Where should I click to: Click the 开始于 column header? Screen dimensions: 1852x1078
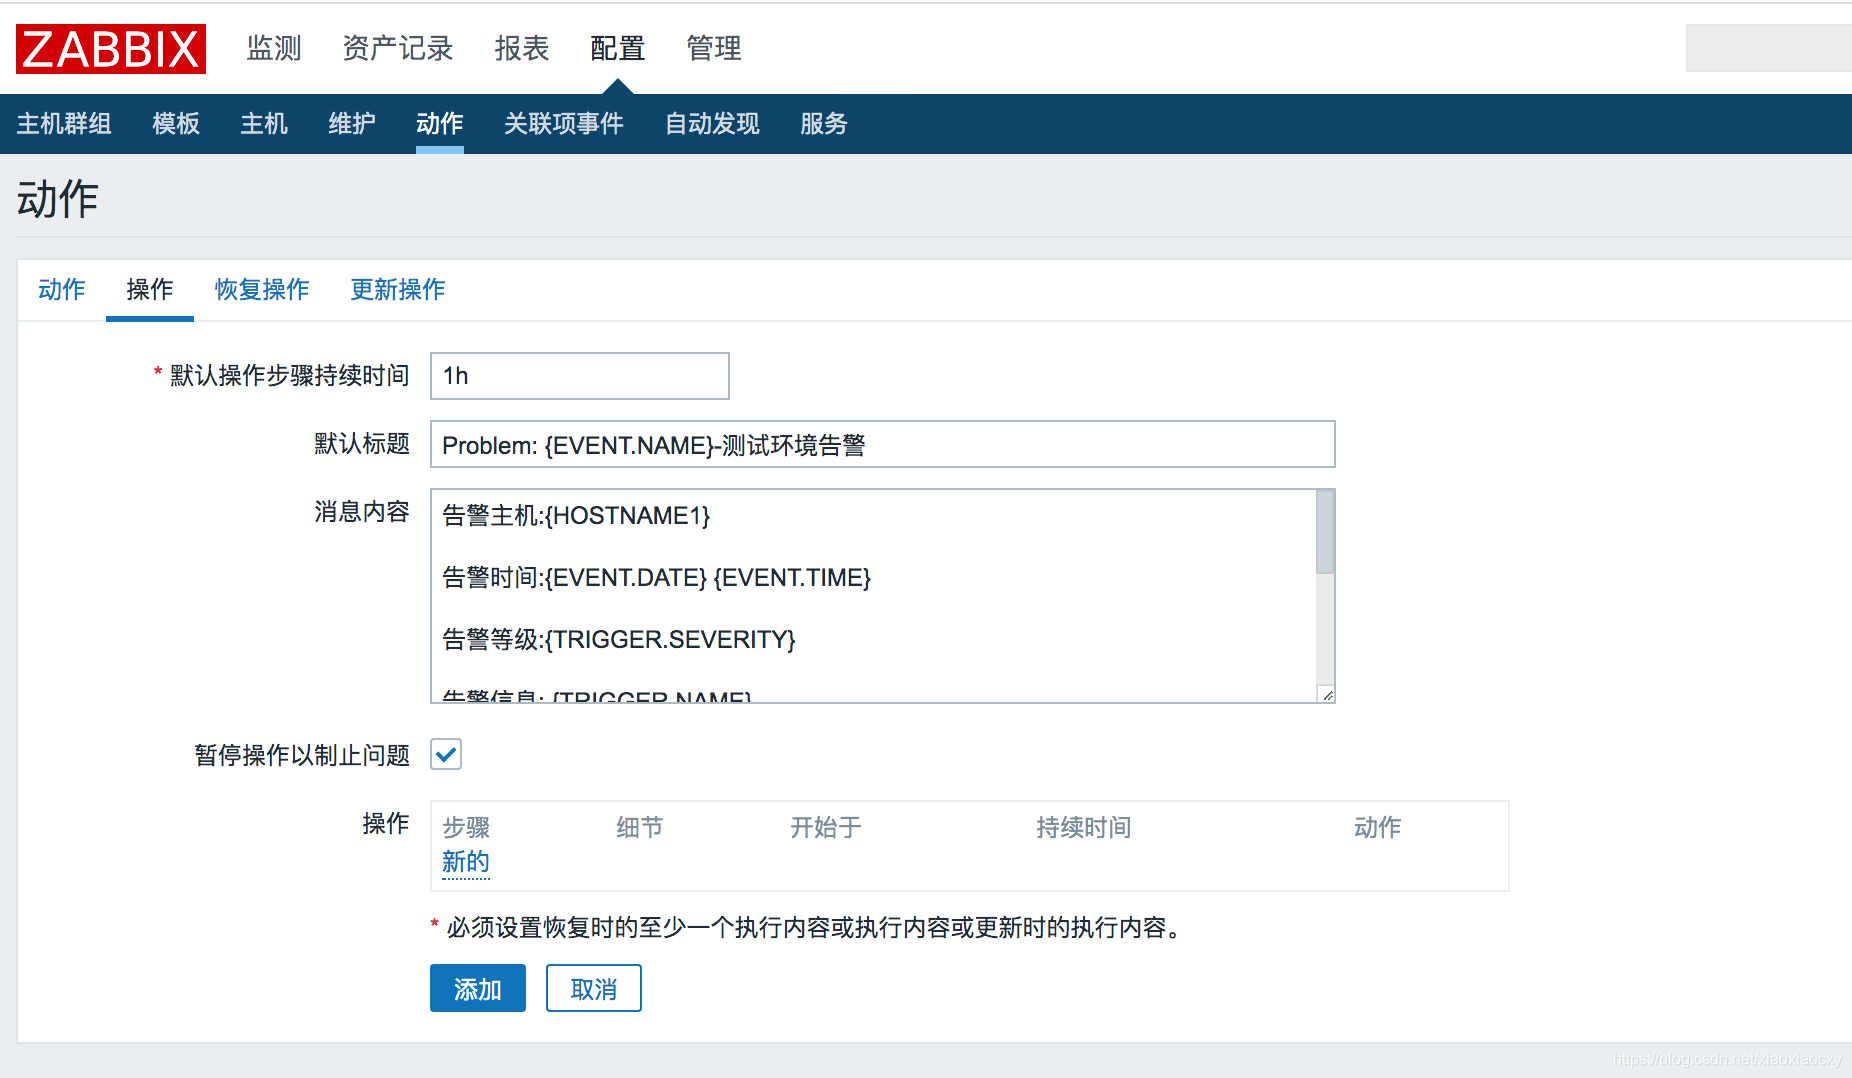[826, 827]
